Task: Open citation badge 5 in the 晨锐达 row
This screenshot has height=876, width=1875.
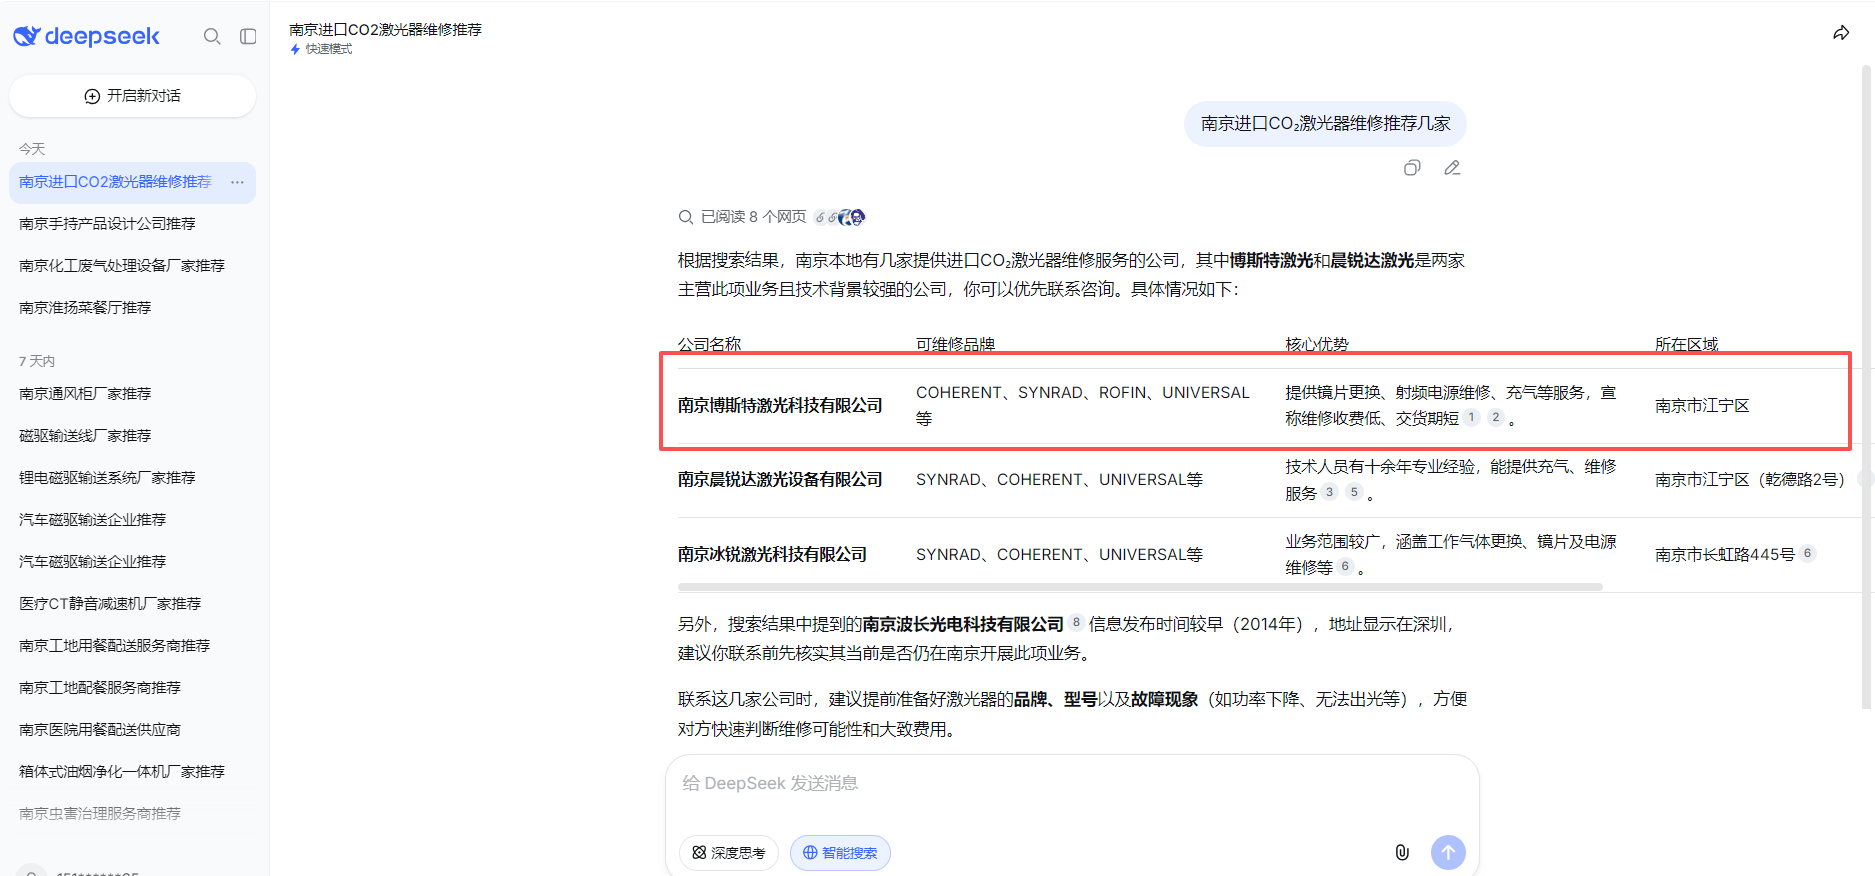Action: [1353, 492]
